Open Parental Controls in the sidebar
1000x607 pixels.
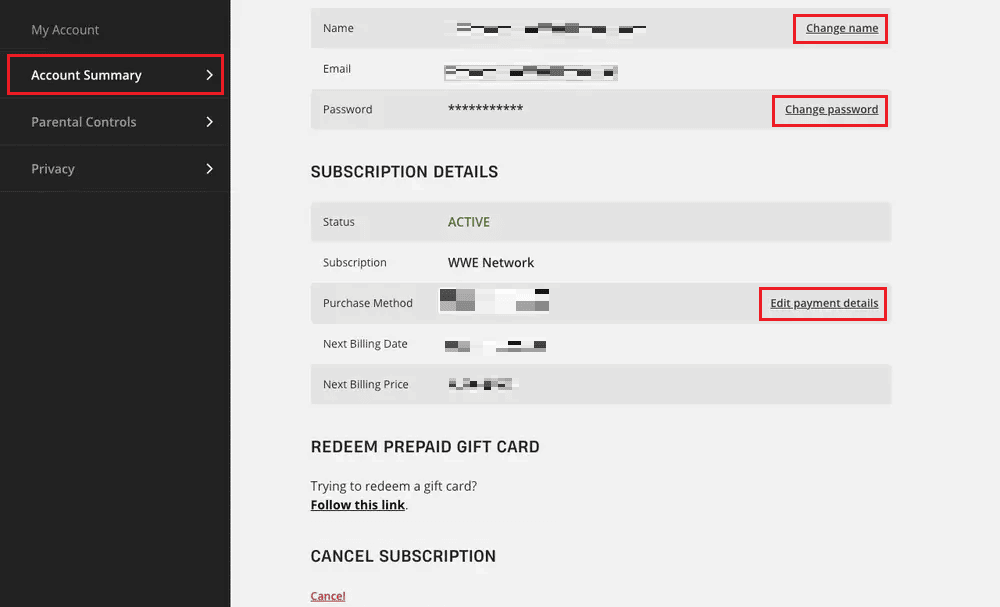84,122
